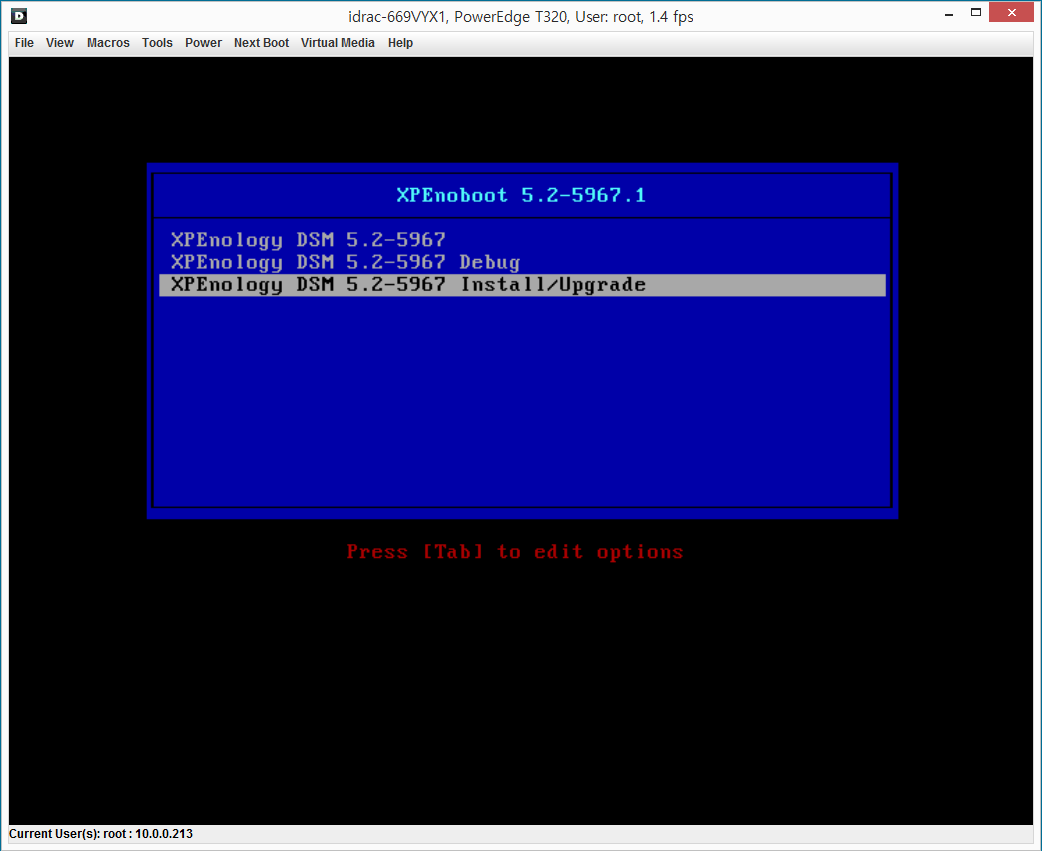This screenshot has height=851, width=1042.
Task: Open the Power menu
Action: click(x=203, y=43)
